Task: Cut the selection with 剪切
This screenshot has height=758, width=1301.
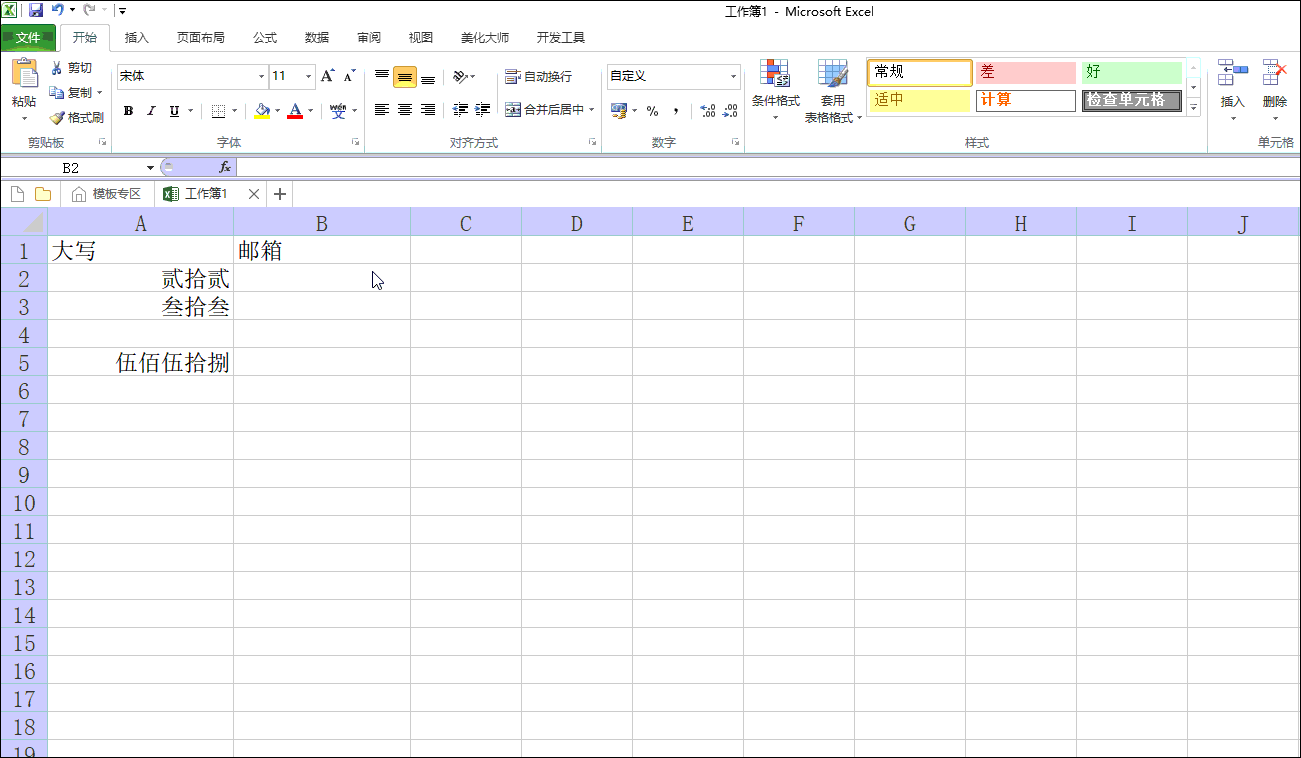Action: (71, 68)
